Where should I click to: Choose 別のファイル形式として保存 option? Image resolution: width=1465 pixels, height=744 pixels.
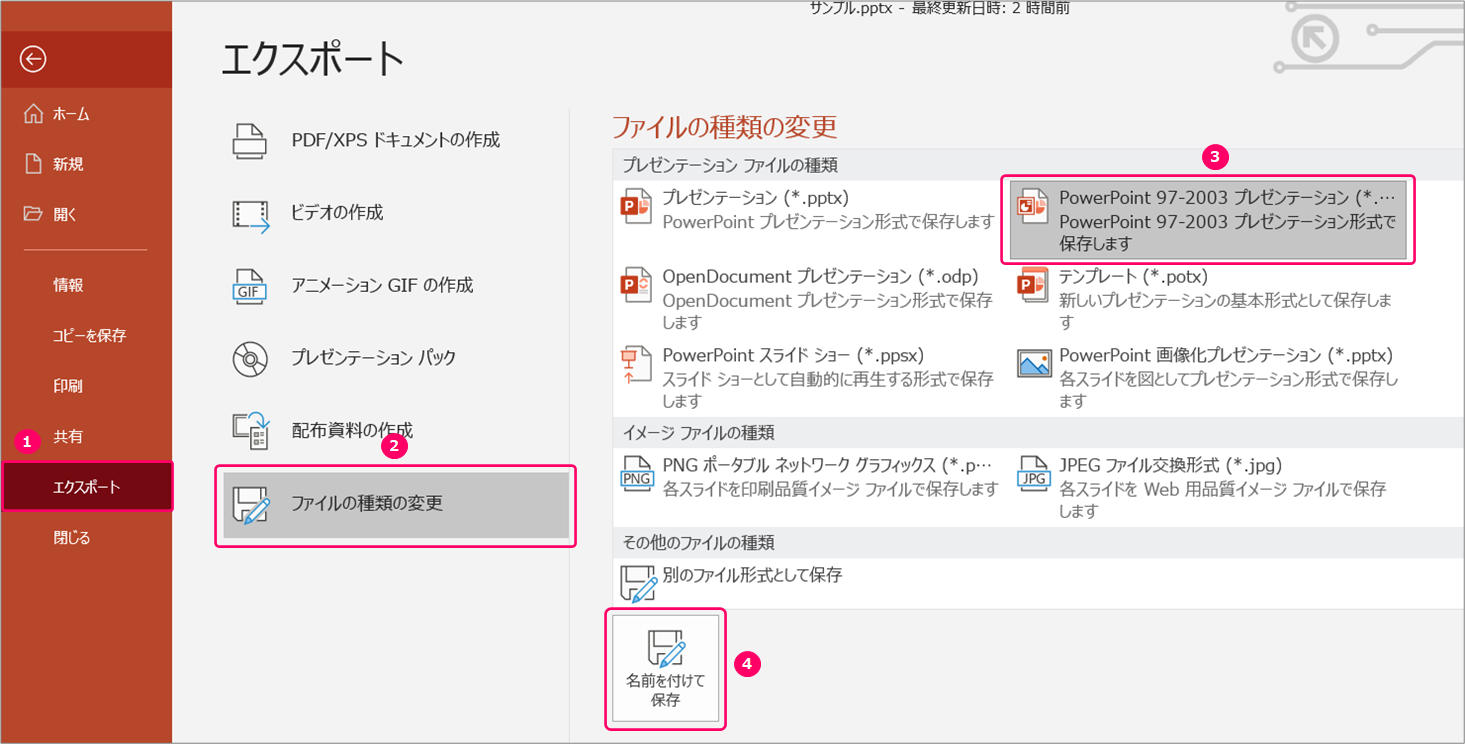click(810, 583)
